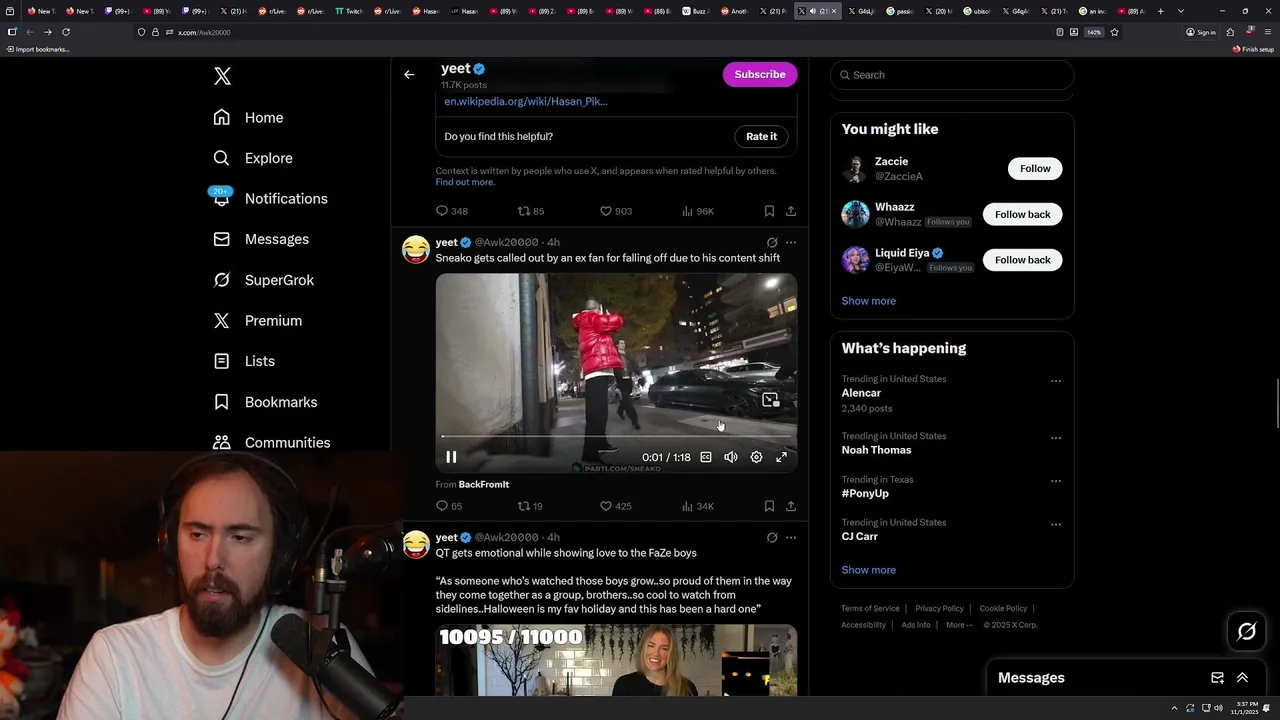1280x720 pixels.
Task: Click the Subscribe button
Action: pos(760,74)
